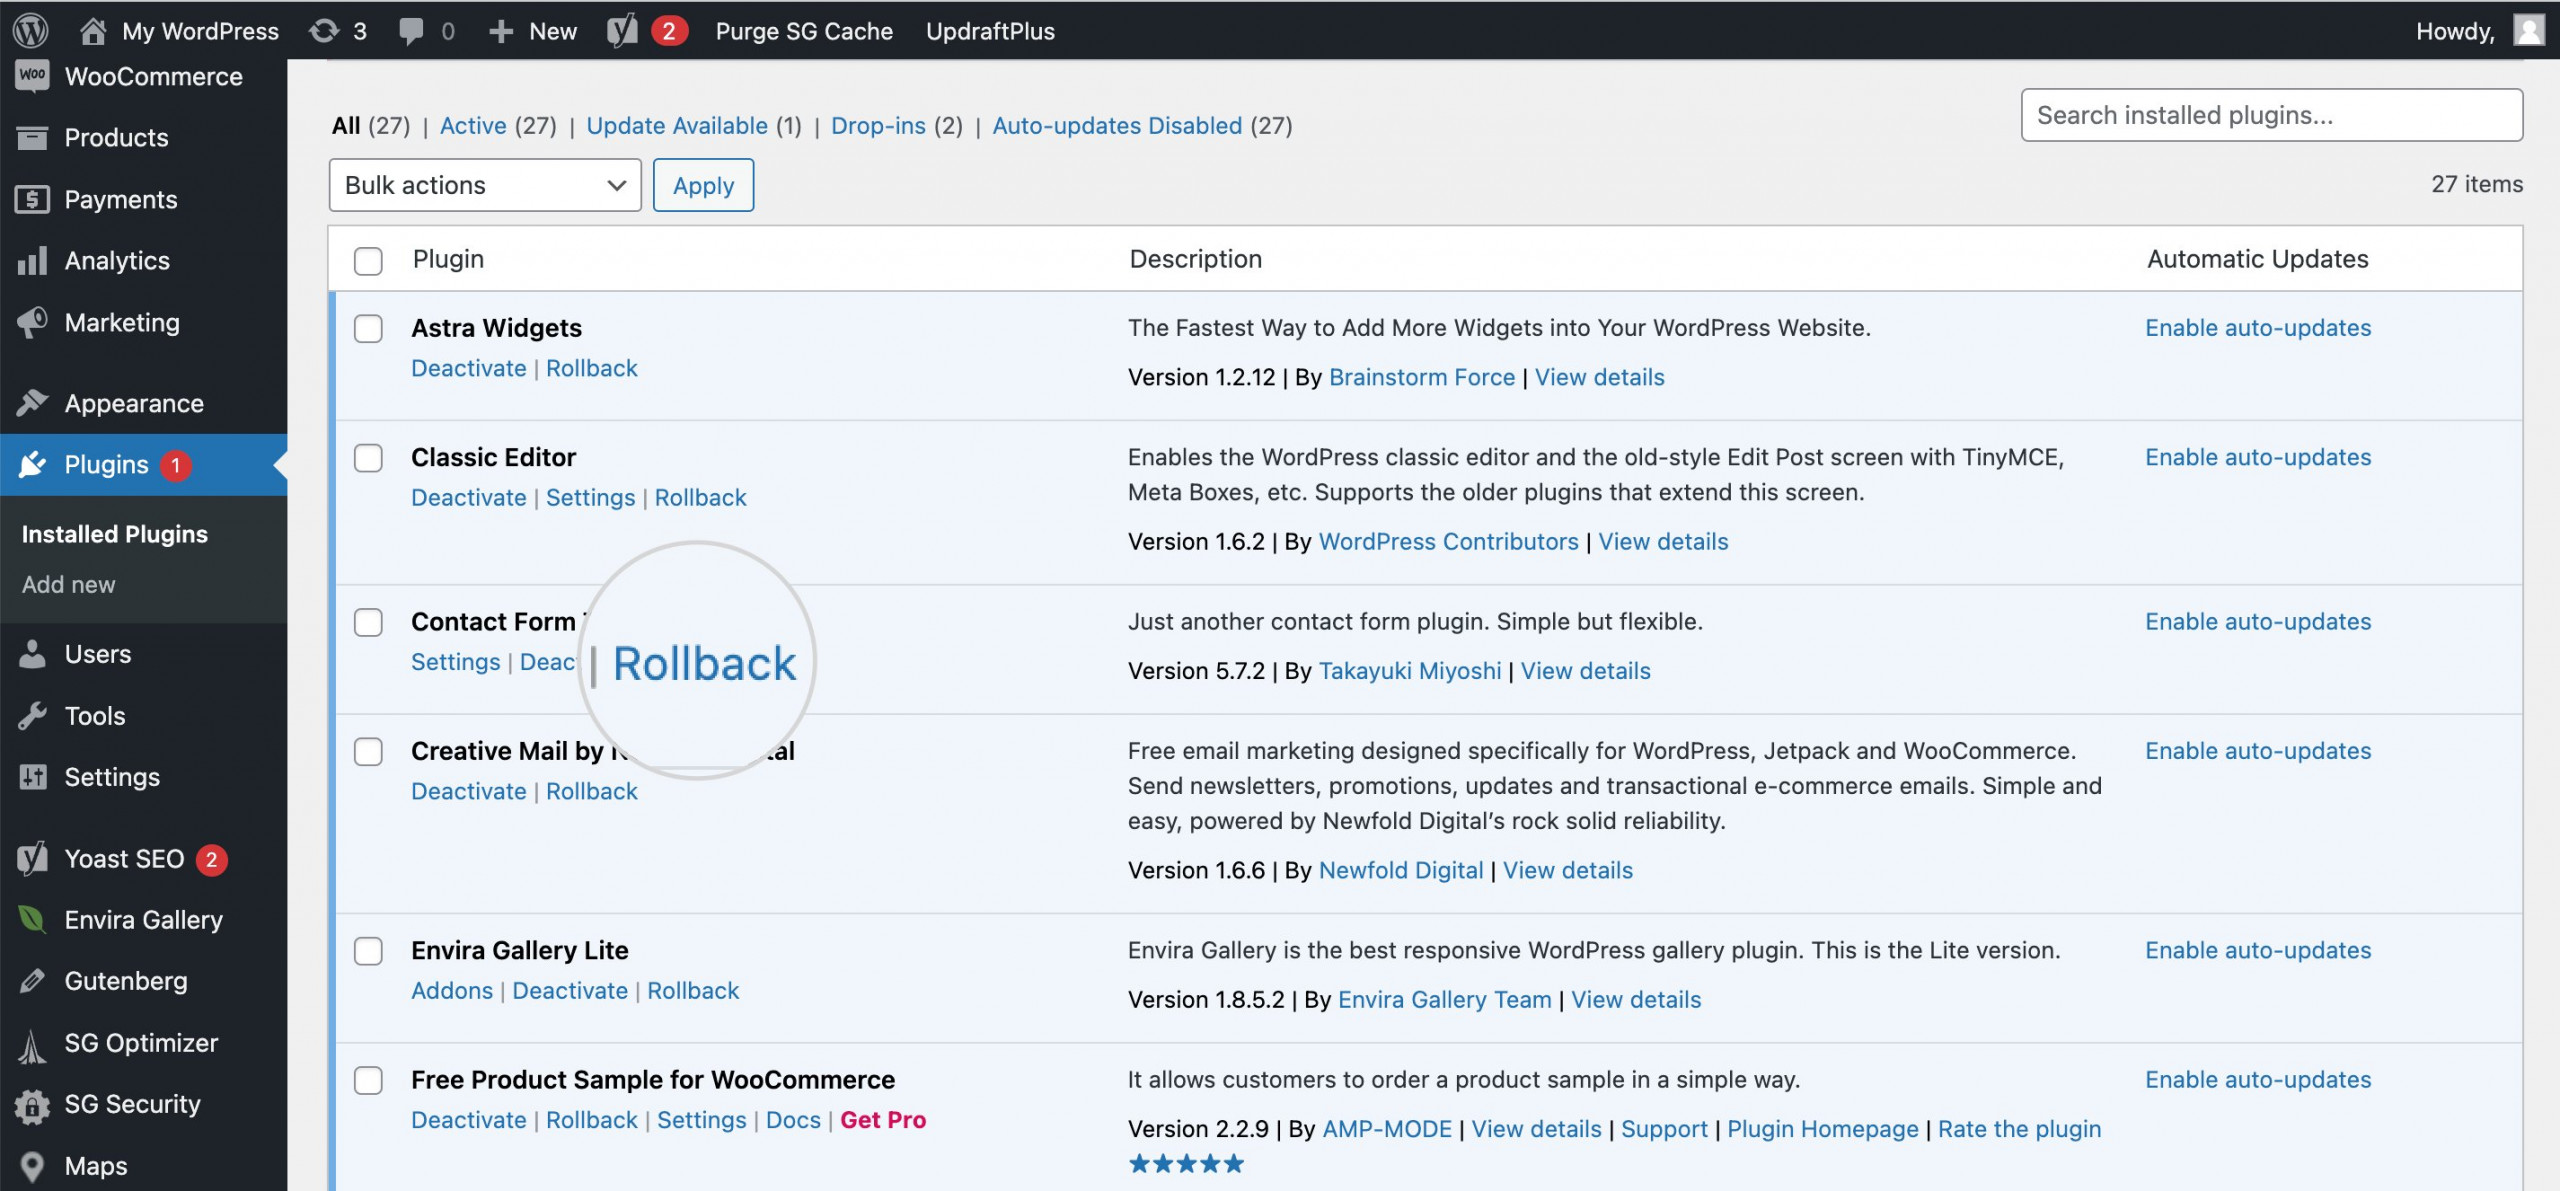
Task: Click the Maps pin icon
Action: click(32, 1167)
